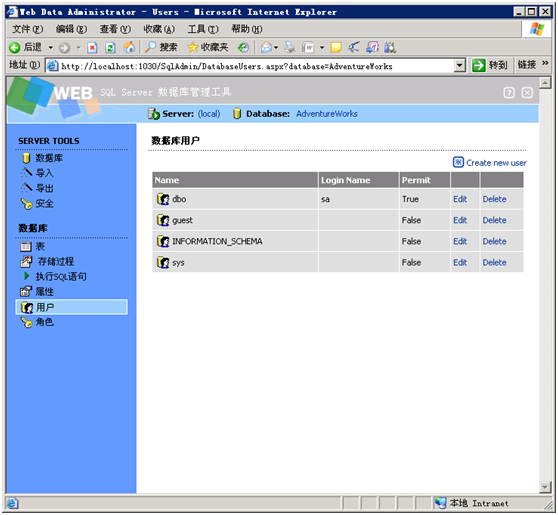Click Edit for the sys user
Viewport: 558px width, 515px height.
tap(460, 263)
